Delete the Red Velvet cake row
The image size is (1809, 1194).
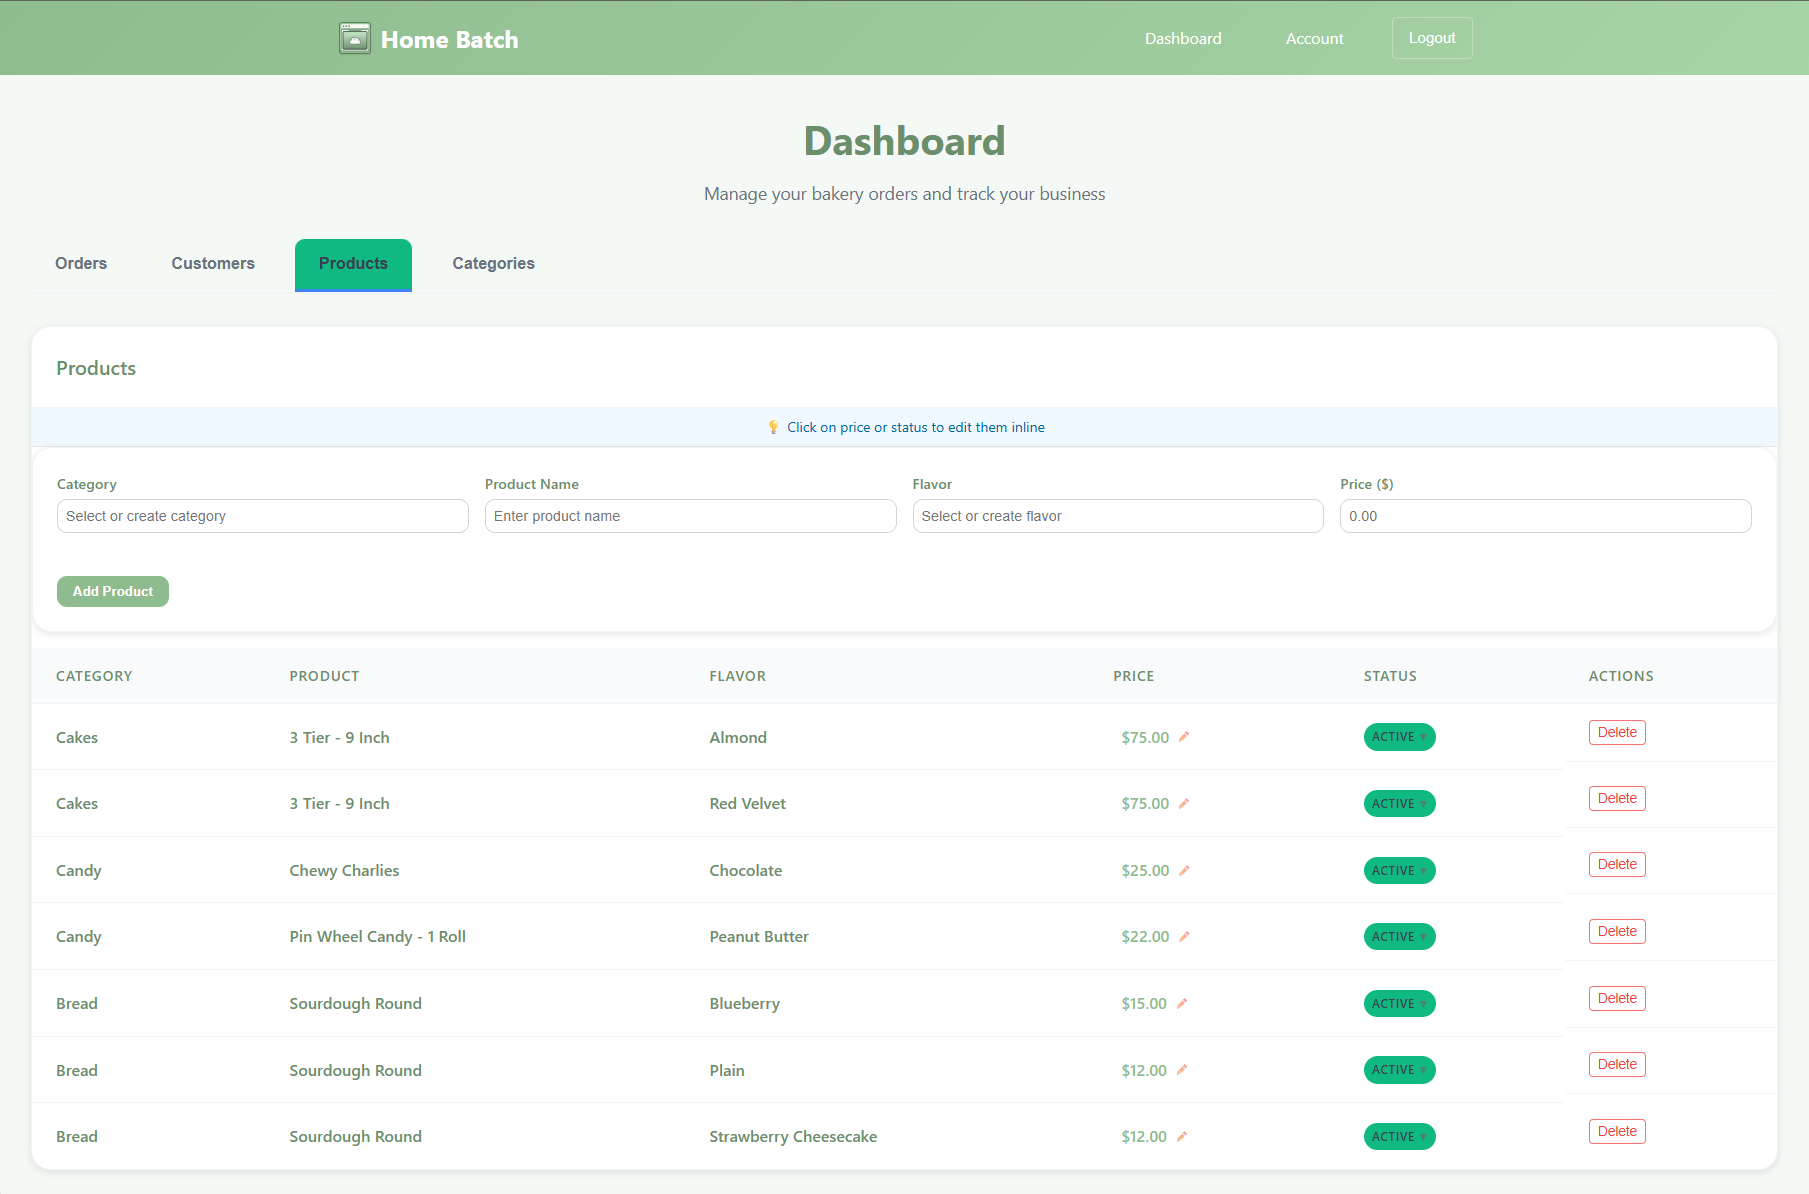click(x=1617, y=798)
